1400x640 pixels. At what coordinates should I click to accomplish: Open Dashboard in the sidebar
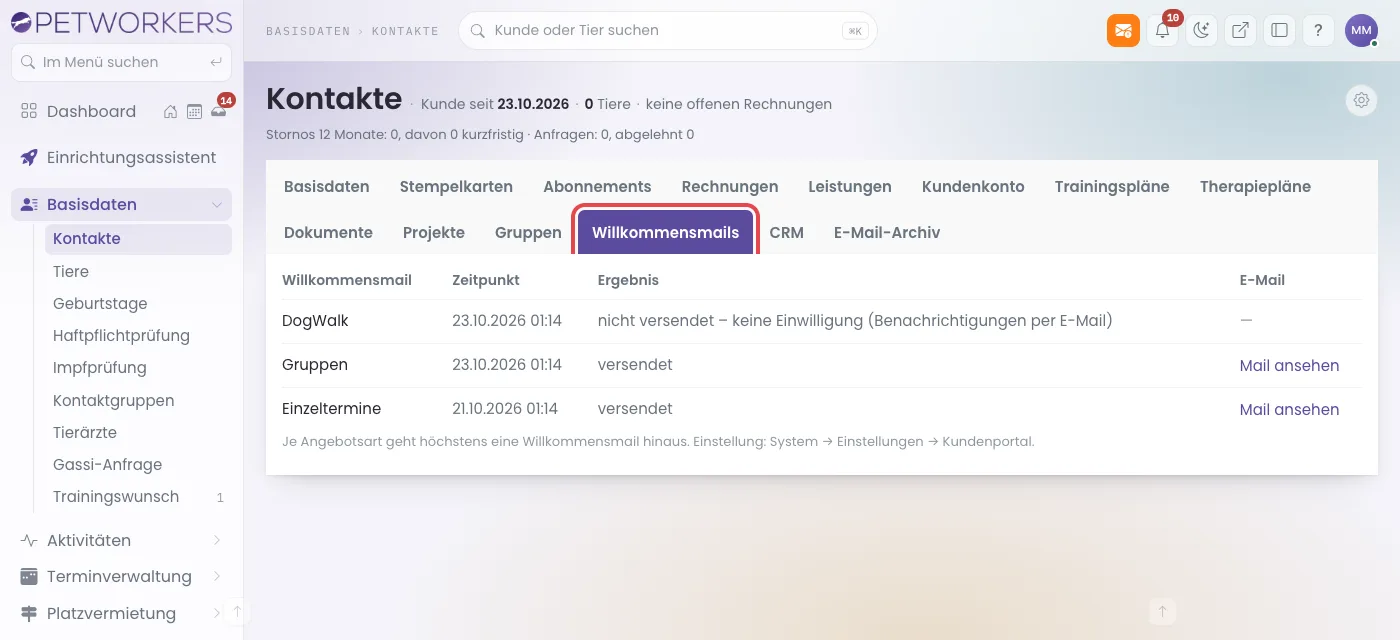[x=91, y=111]
